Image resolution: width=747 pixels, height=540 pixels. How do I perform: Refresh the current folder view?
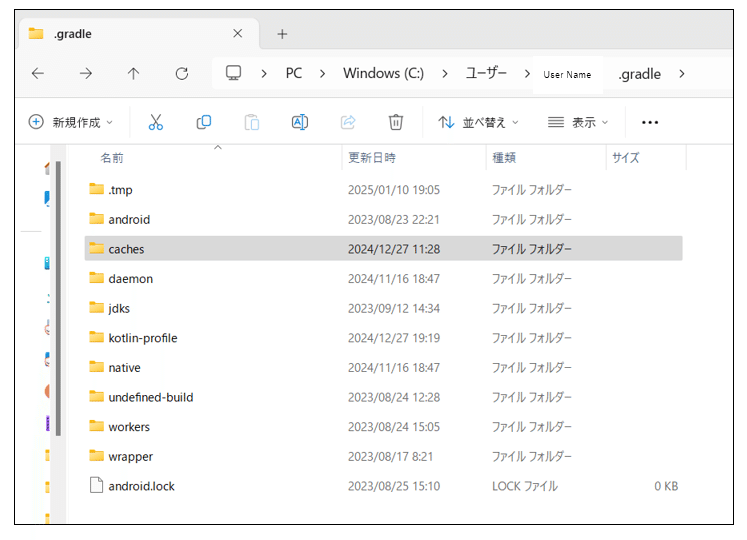click(182, 73)
